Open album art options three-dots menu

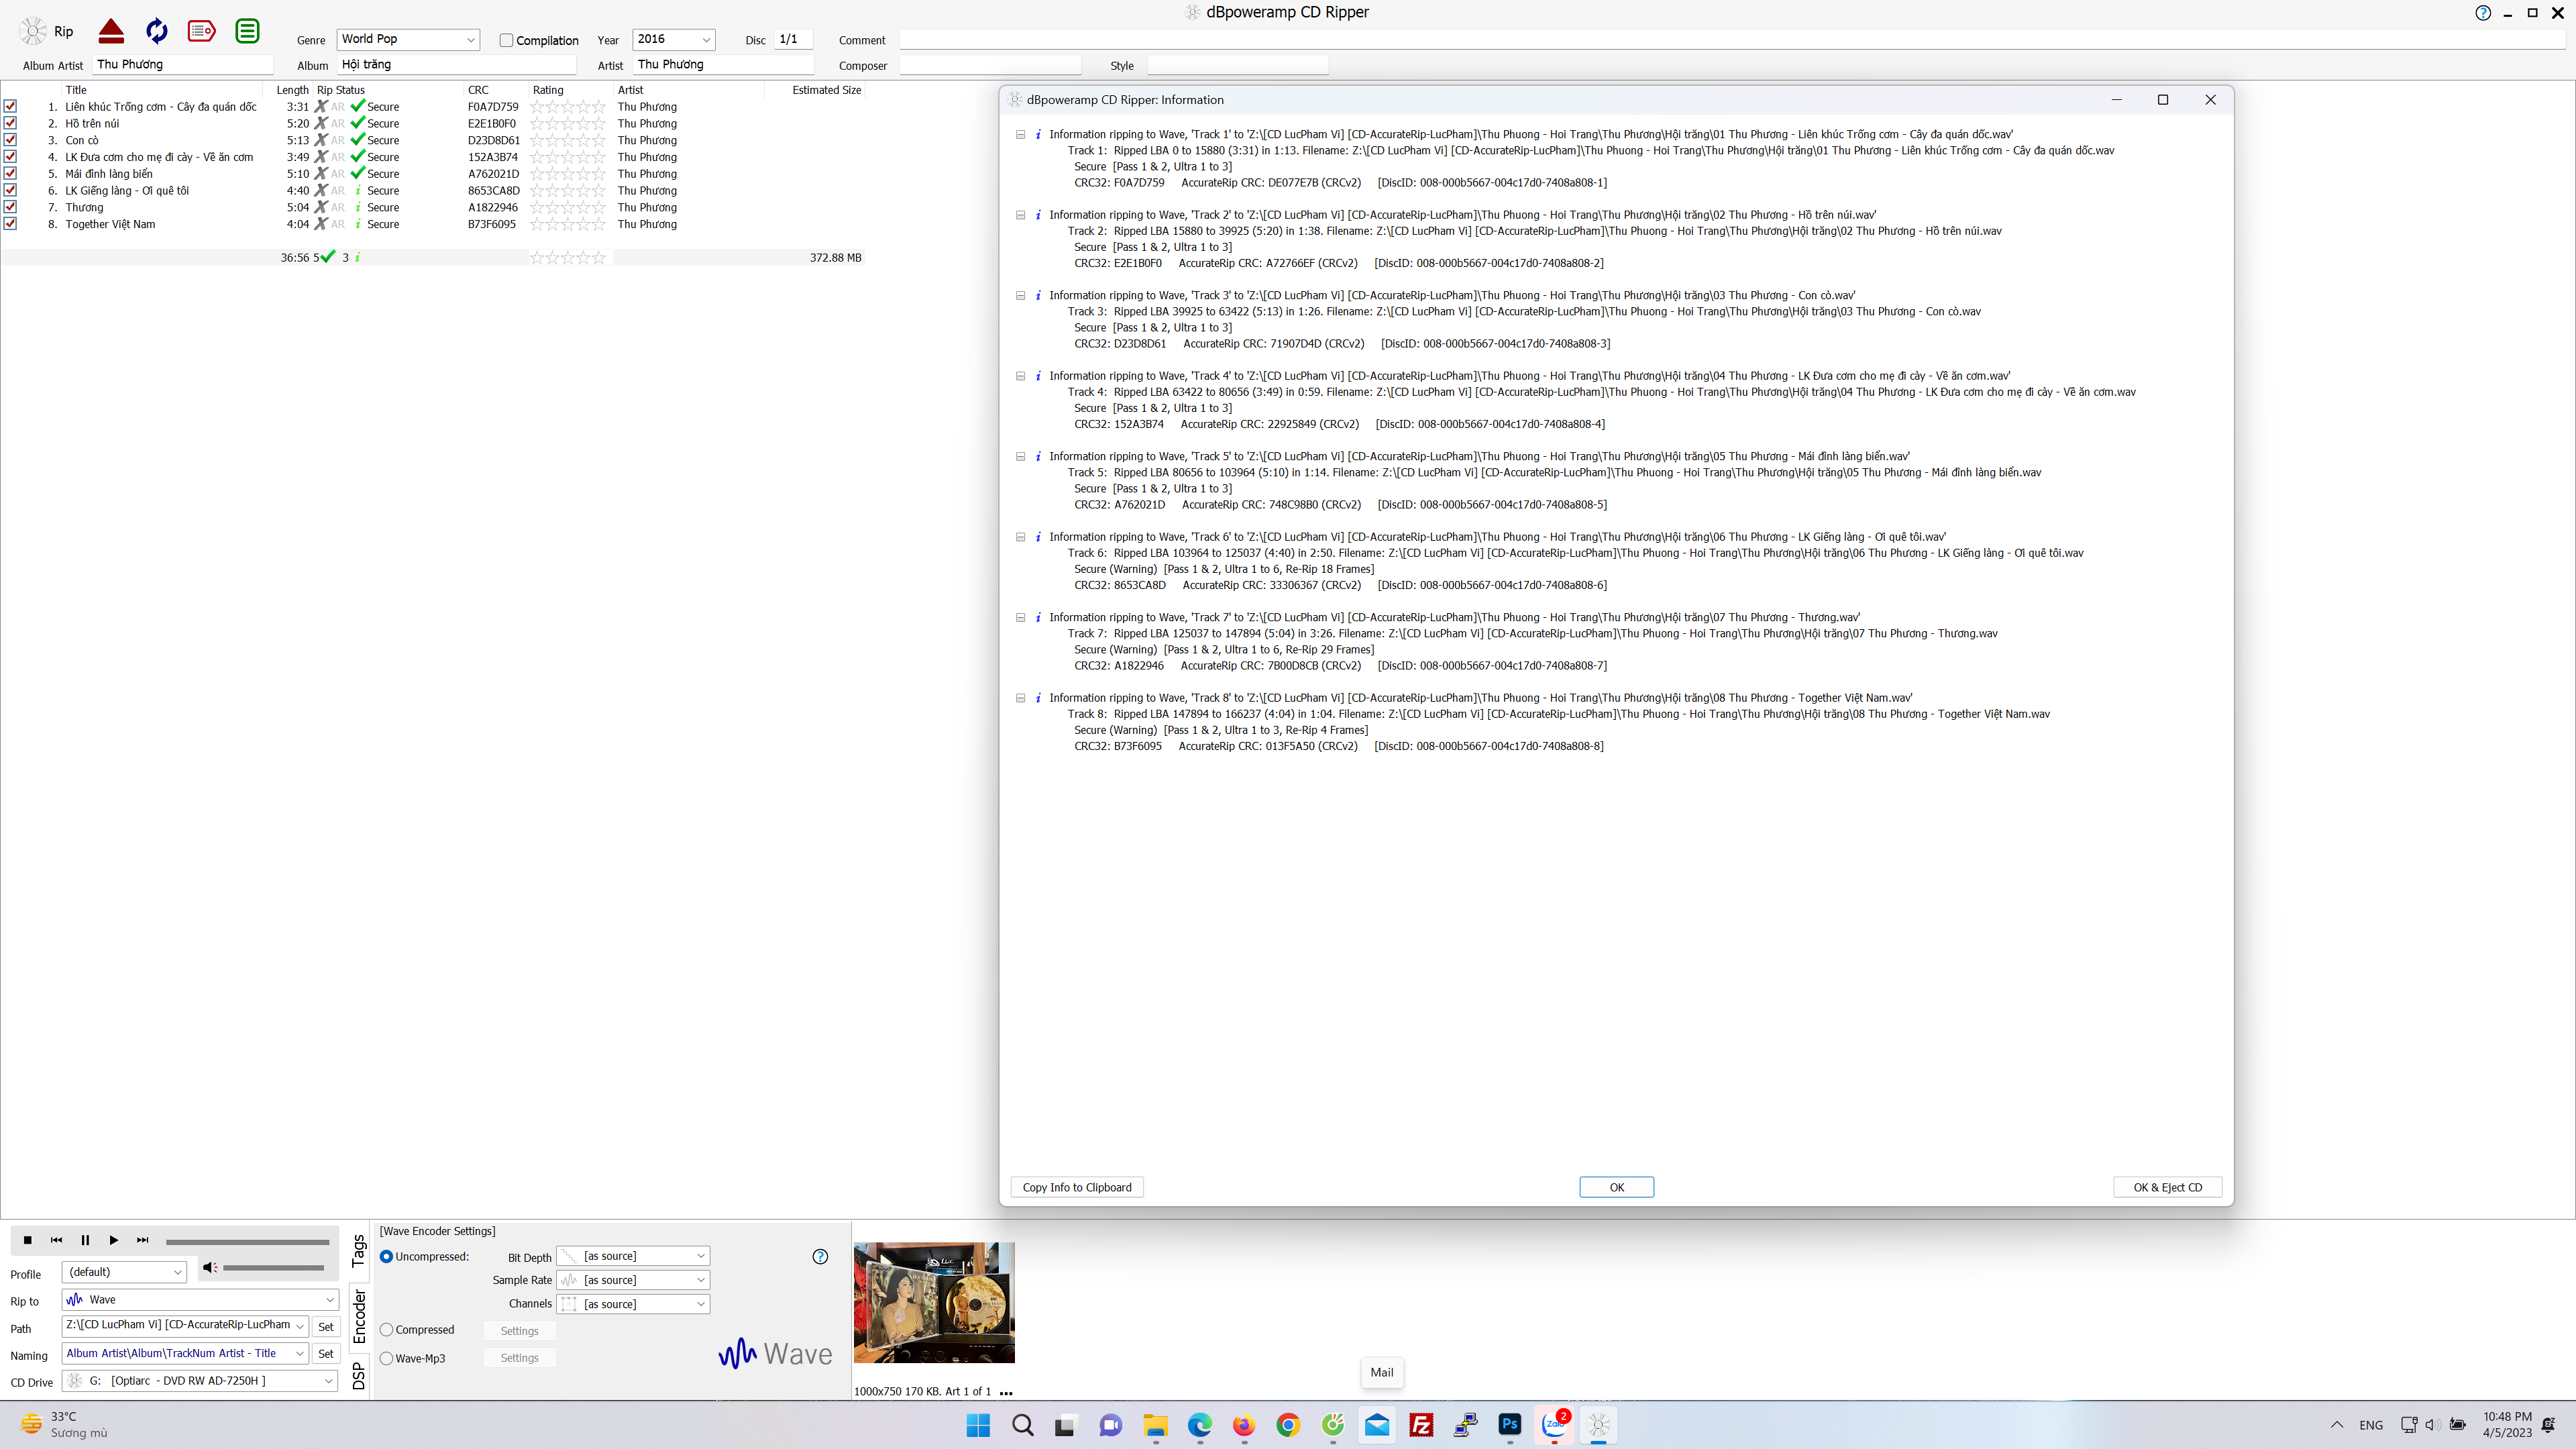(x=1006, y=1392)
